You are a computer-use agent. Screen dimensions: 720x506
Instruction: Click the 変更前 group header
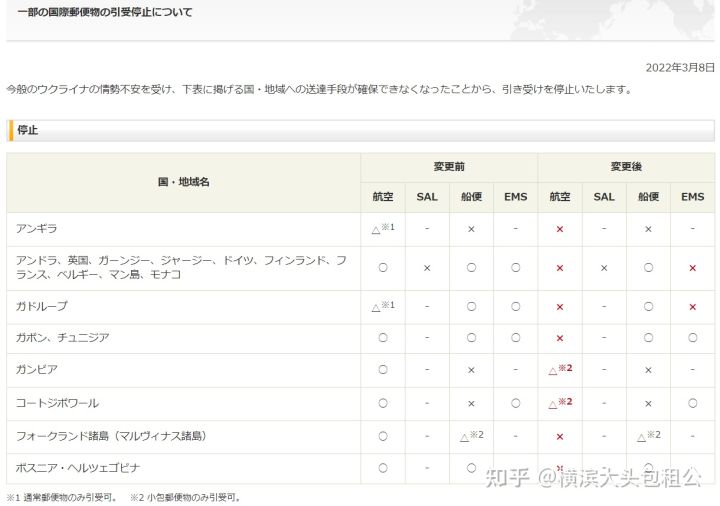click(449, 167)
